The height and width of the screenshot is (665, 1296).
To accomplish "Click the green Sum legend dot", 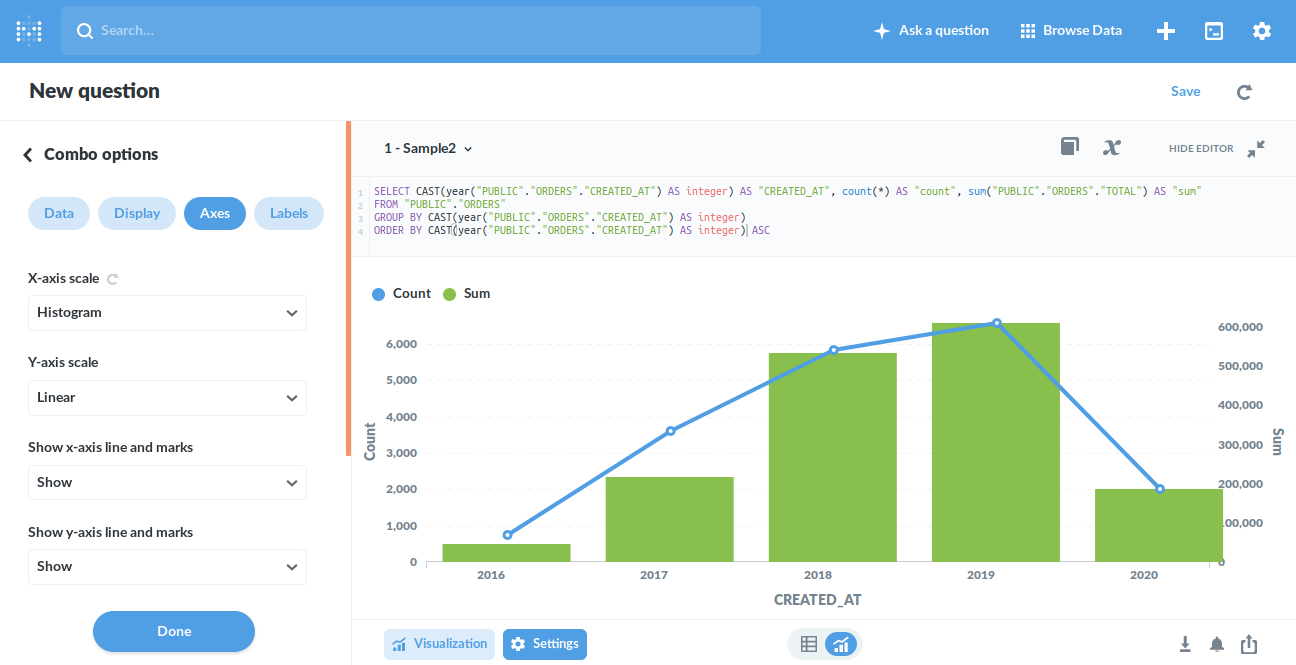I will (449, 294).
